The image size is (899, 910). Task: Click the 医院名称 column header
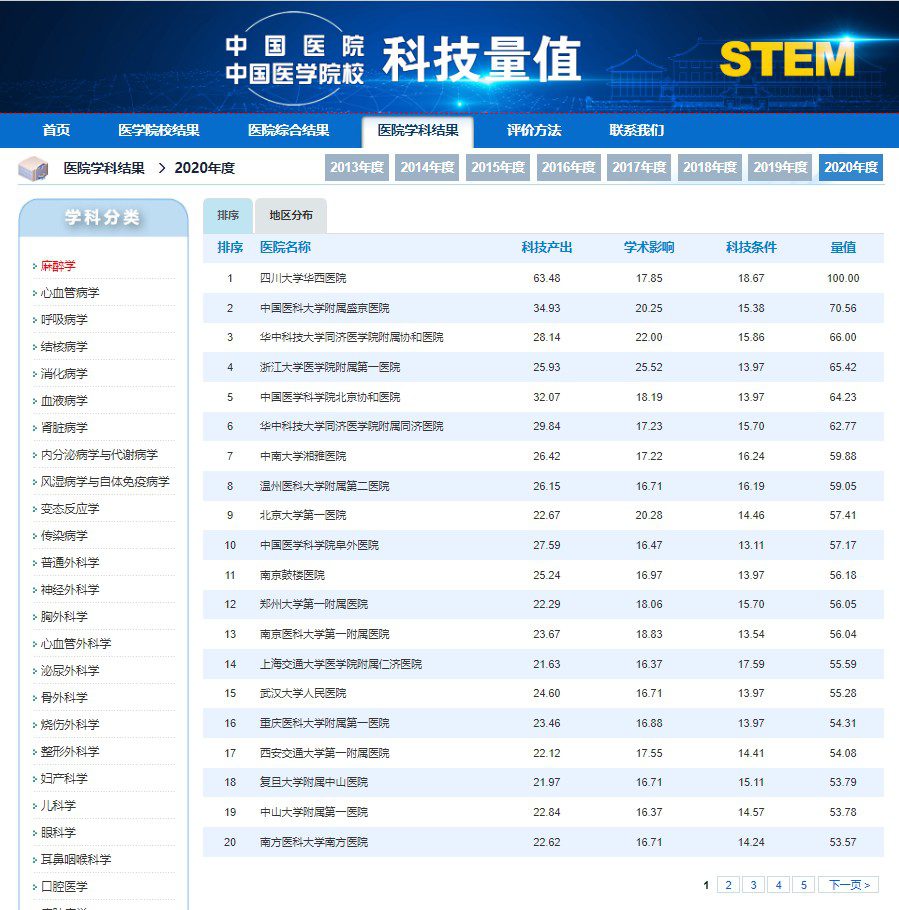coord(285,248)
